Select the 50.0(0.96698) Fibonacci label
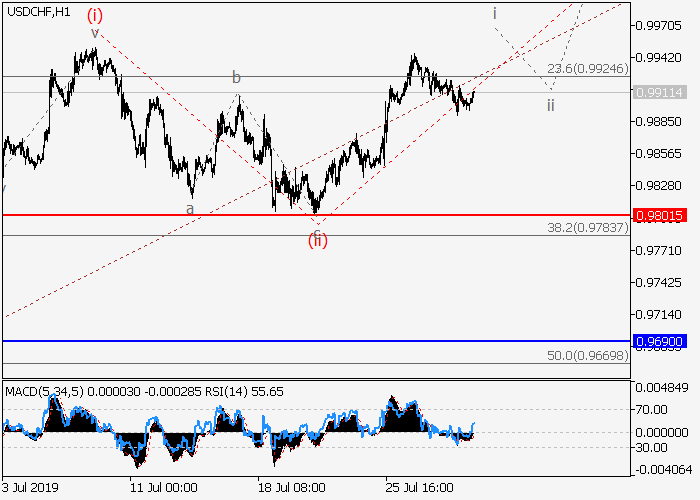The width and height of the screenshot is (700, 500). [587, 355]
